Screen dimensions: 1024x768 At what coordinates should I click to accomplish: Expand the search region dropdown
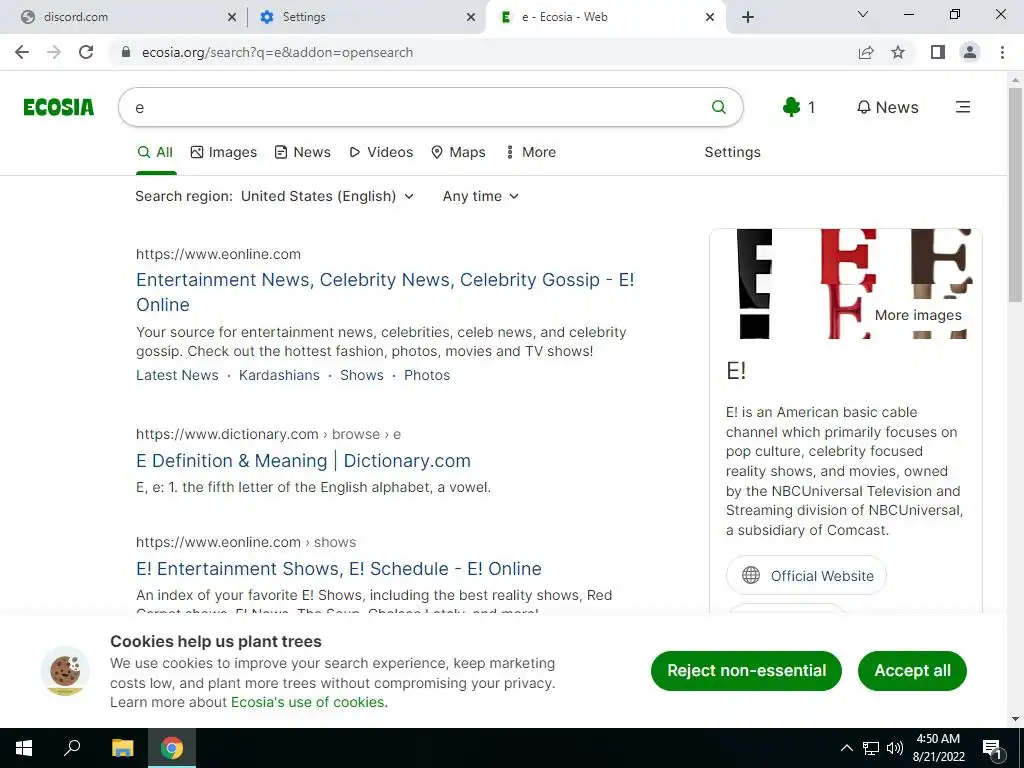tap(327, 196)
